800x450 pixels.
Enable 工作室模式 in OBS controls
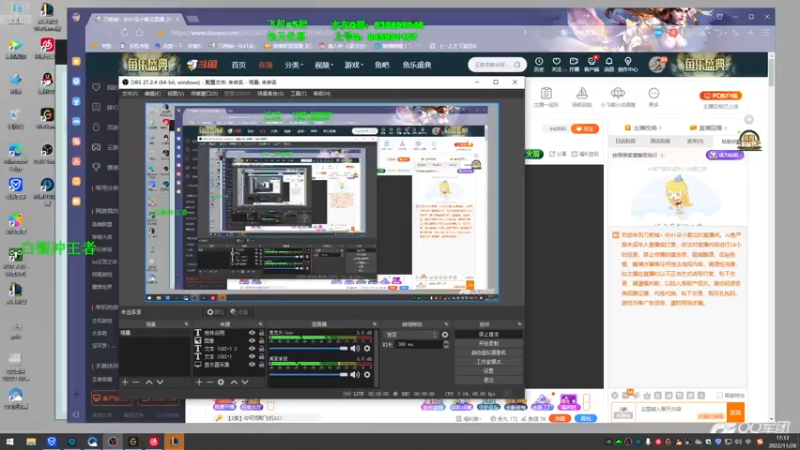[x=489, y=362]
